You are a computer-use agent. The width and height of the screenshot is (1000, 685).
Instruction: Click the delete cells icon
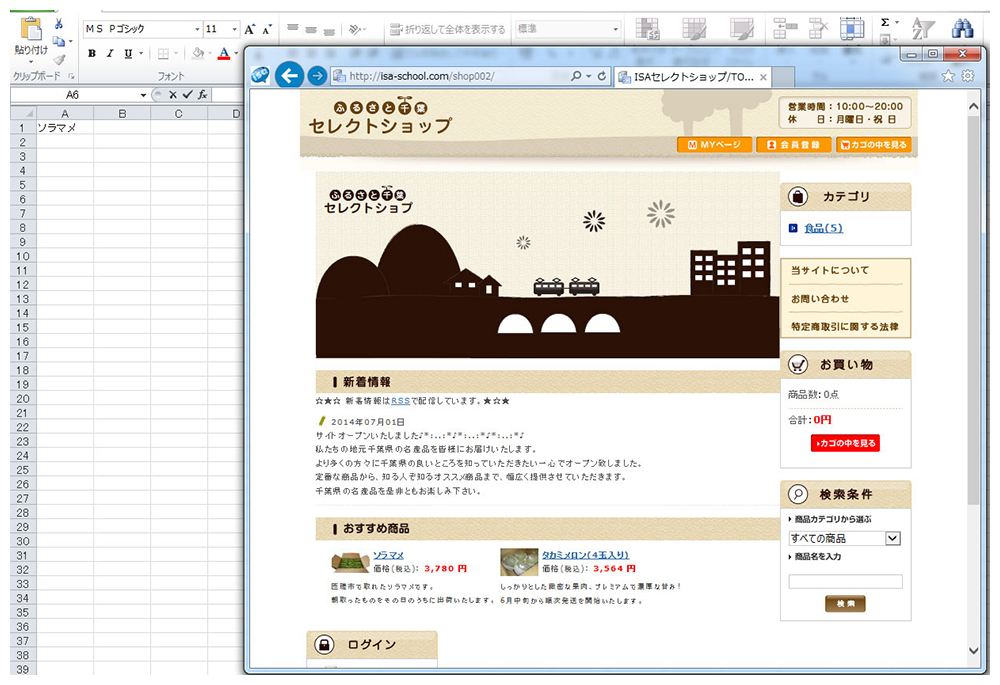coord(818,29)
